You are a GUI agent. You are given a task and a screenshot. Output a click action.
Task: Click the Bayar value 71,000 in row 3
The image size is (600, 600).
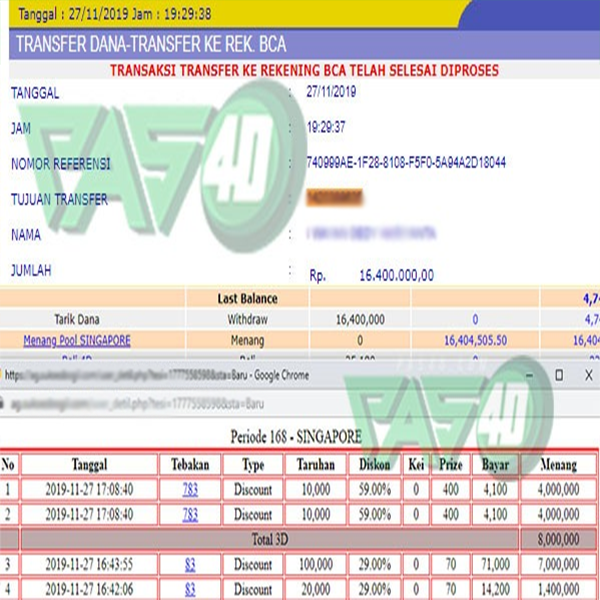pyautogui.click(x=495, y=564)
